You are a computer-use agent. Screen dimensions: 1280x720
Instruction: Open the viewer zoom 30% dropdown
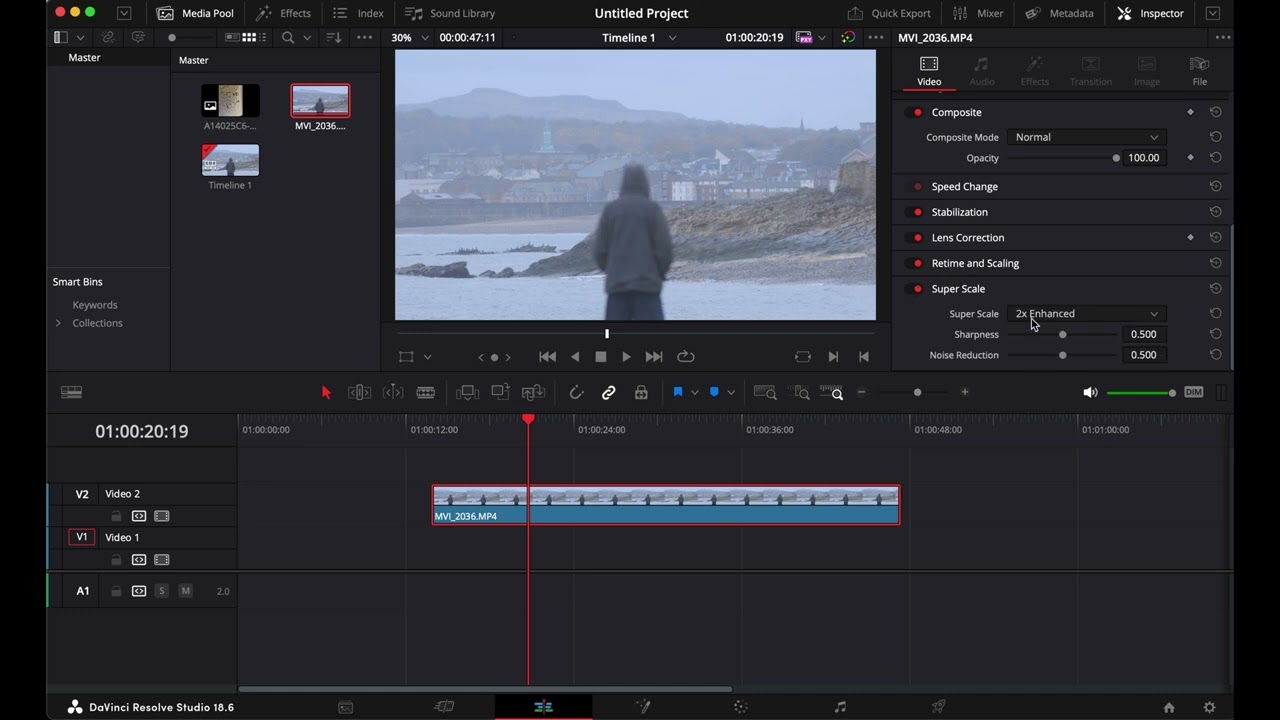(x=410, y=38)
